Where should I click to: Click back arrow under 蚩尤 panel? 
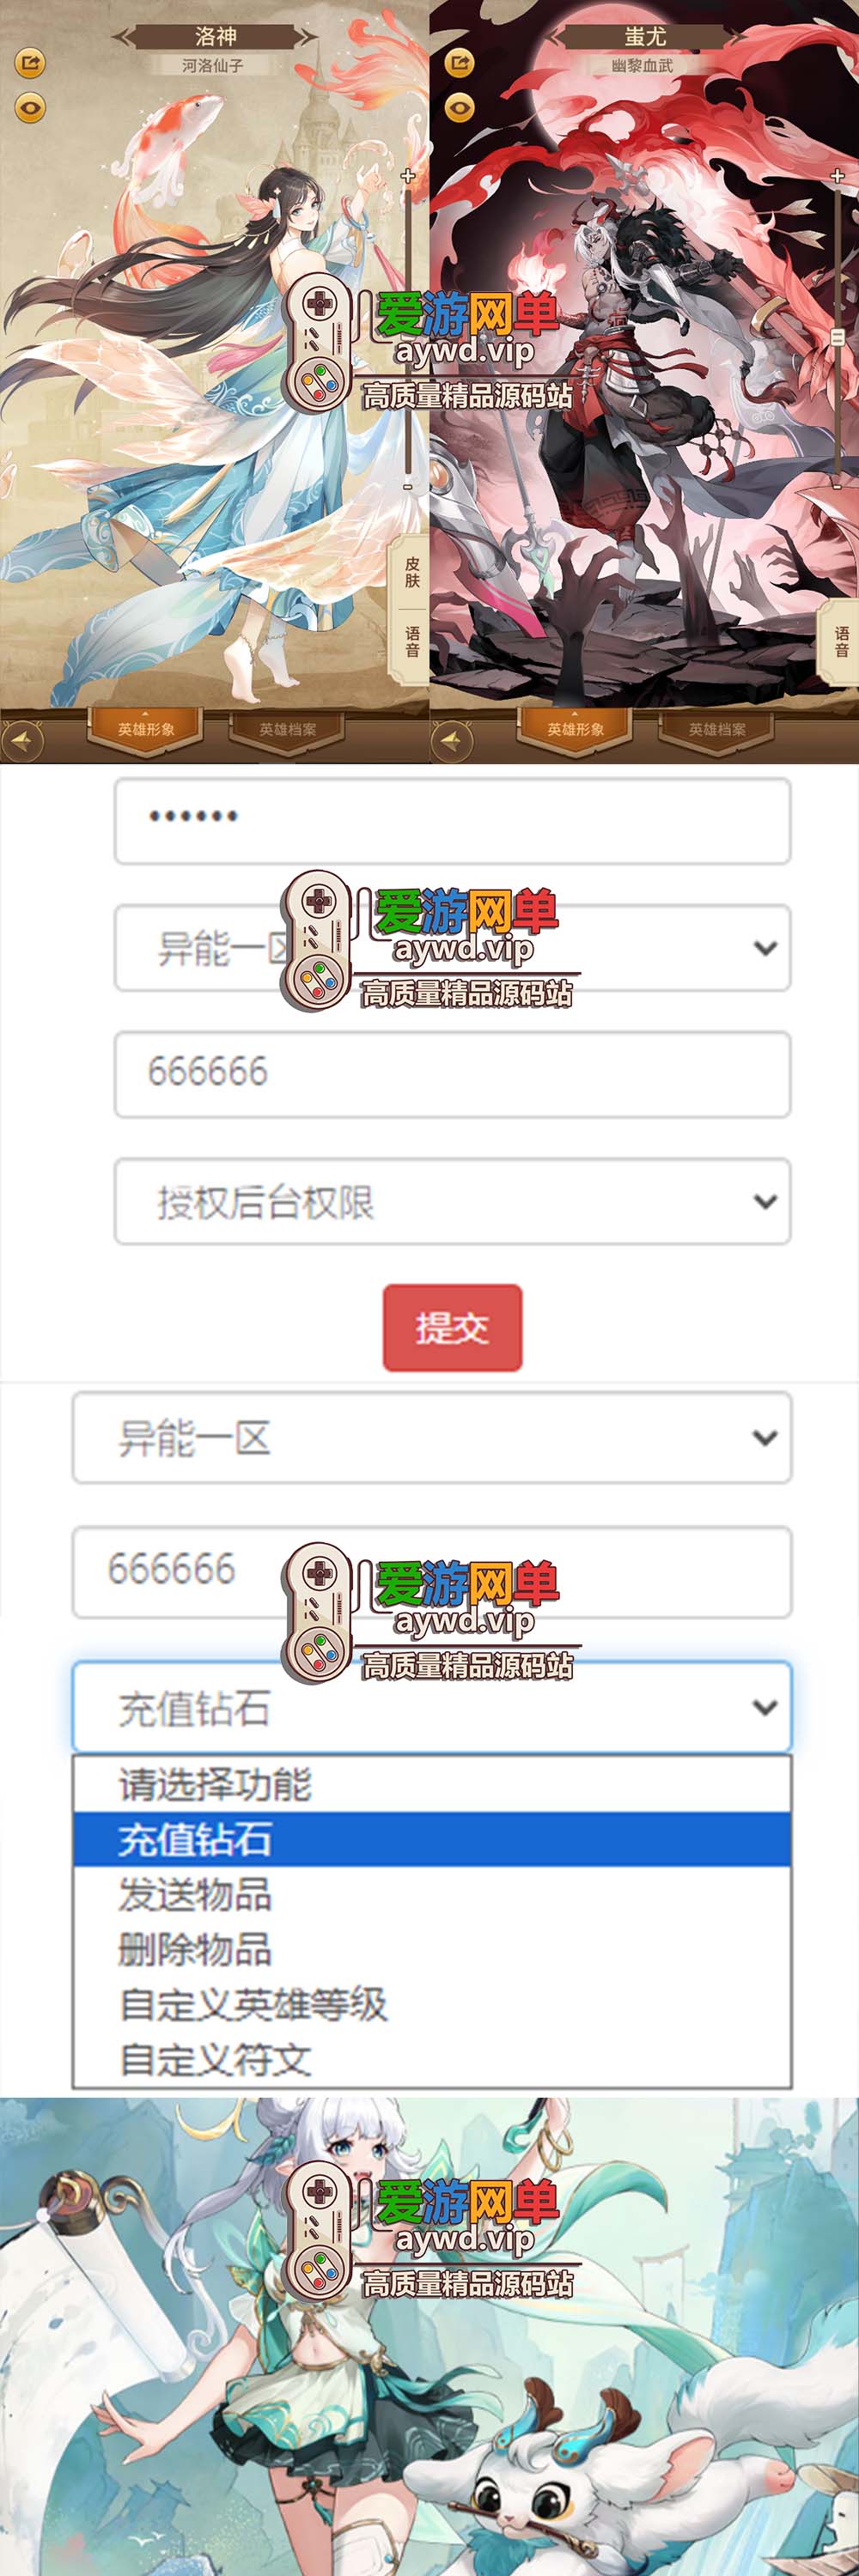(x=452, y=741)
